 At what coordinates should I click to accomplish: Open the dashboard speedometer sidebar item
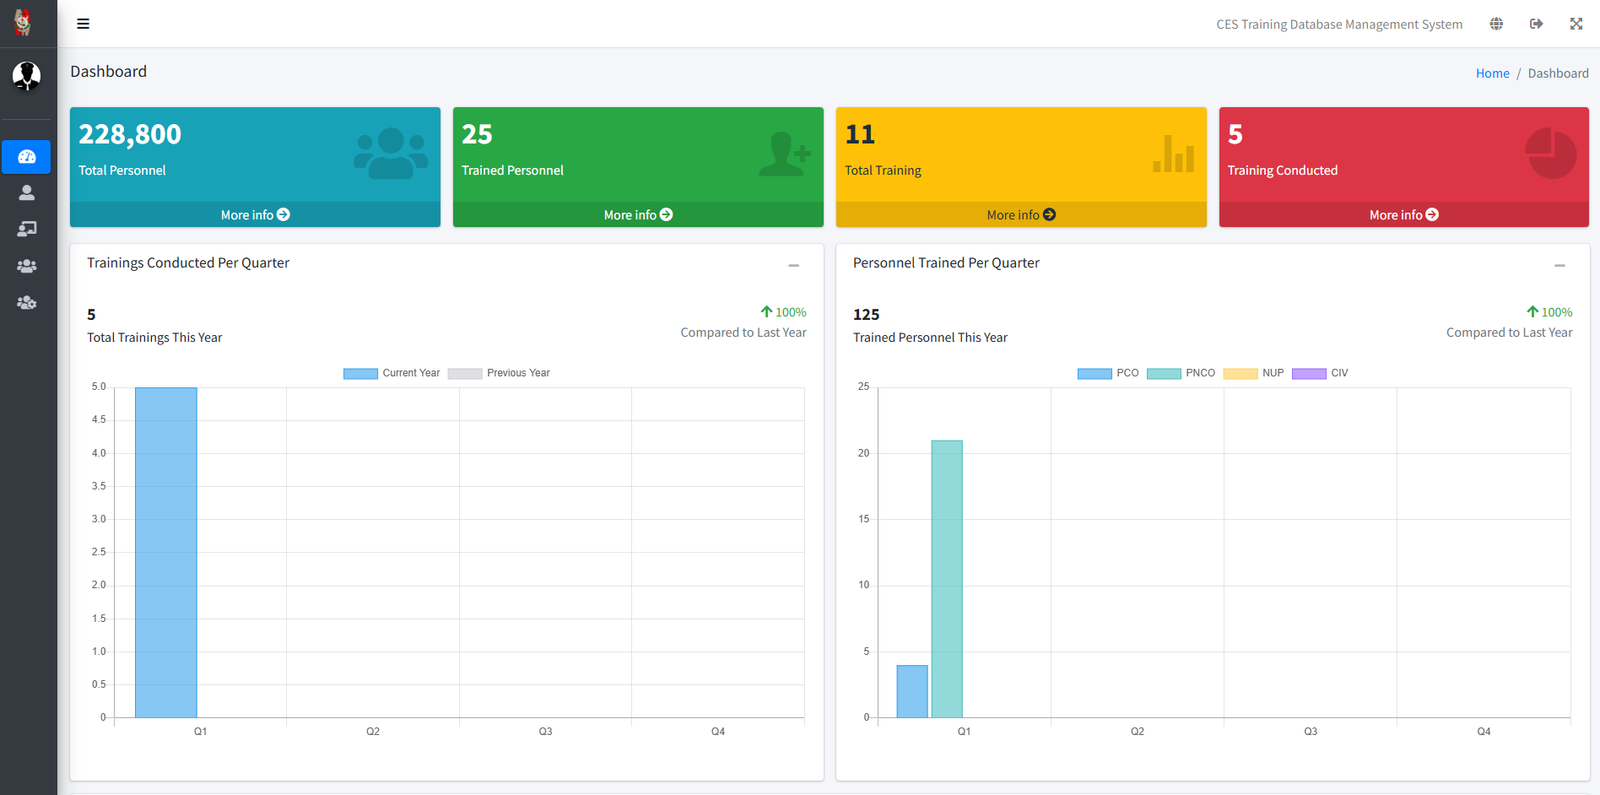(x=27, y=157)
